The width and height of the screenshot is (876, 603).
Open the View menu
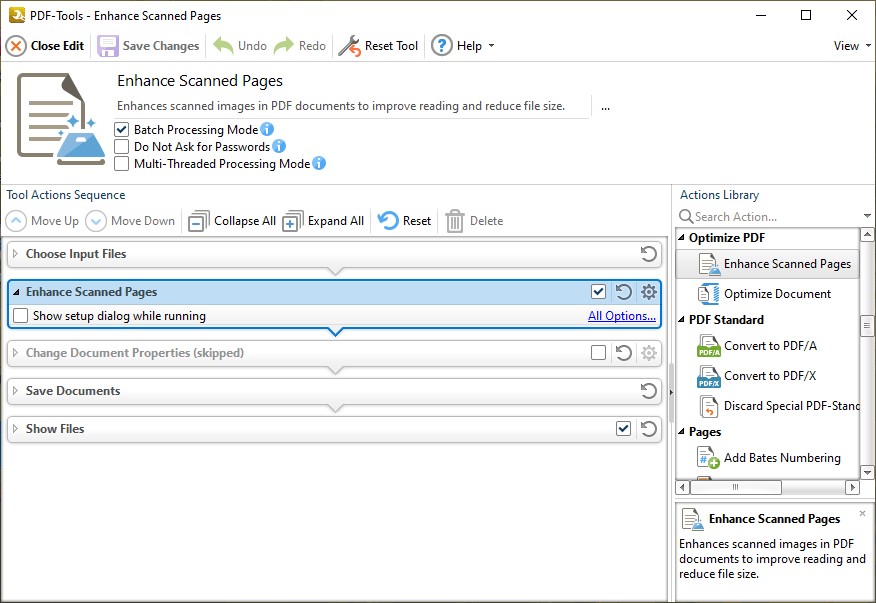coord(851,46)
